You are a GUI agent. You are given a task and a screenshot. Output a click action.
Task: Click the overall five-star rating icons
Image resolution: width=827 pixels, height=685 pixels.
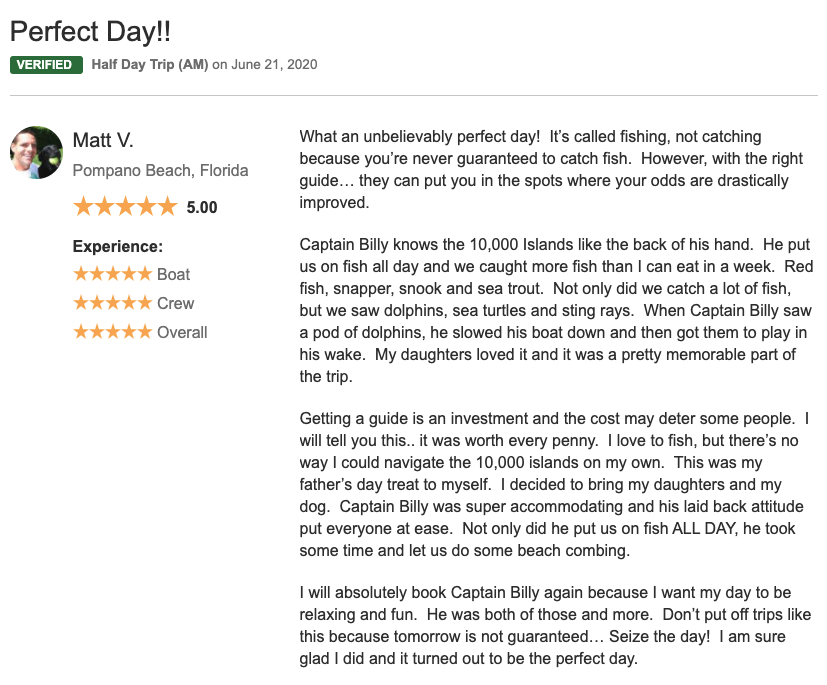[125, 206]
